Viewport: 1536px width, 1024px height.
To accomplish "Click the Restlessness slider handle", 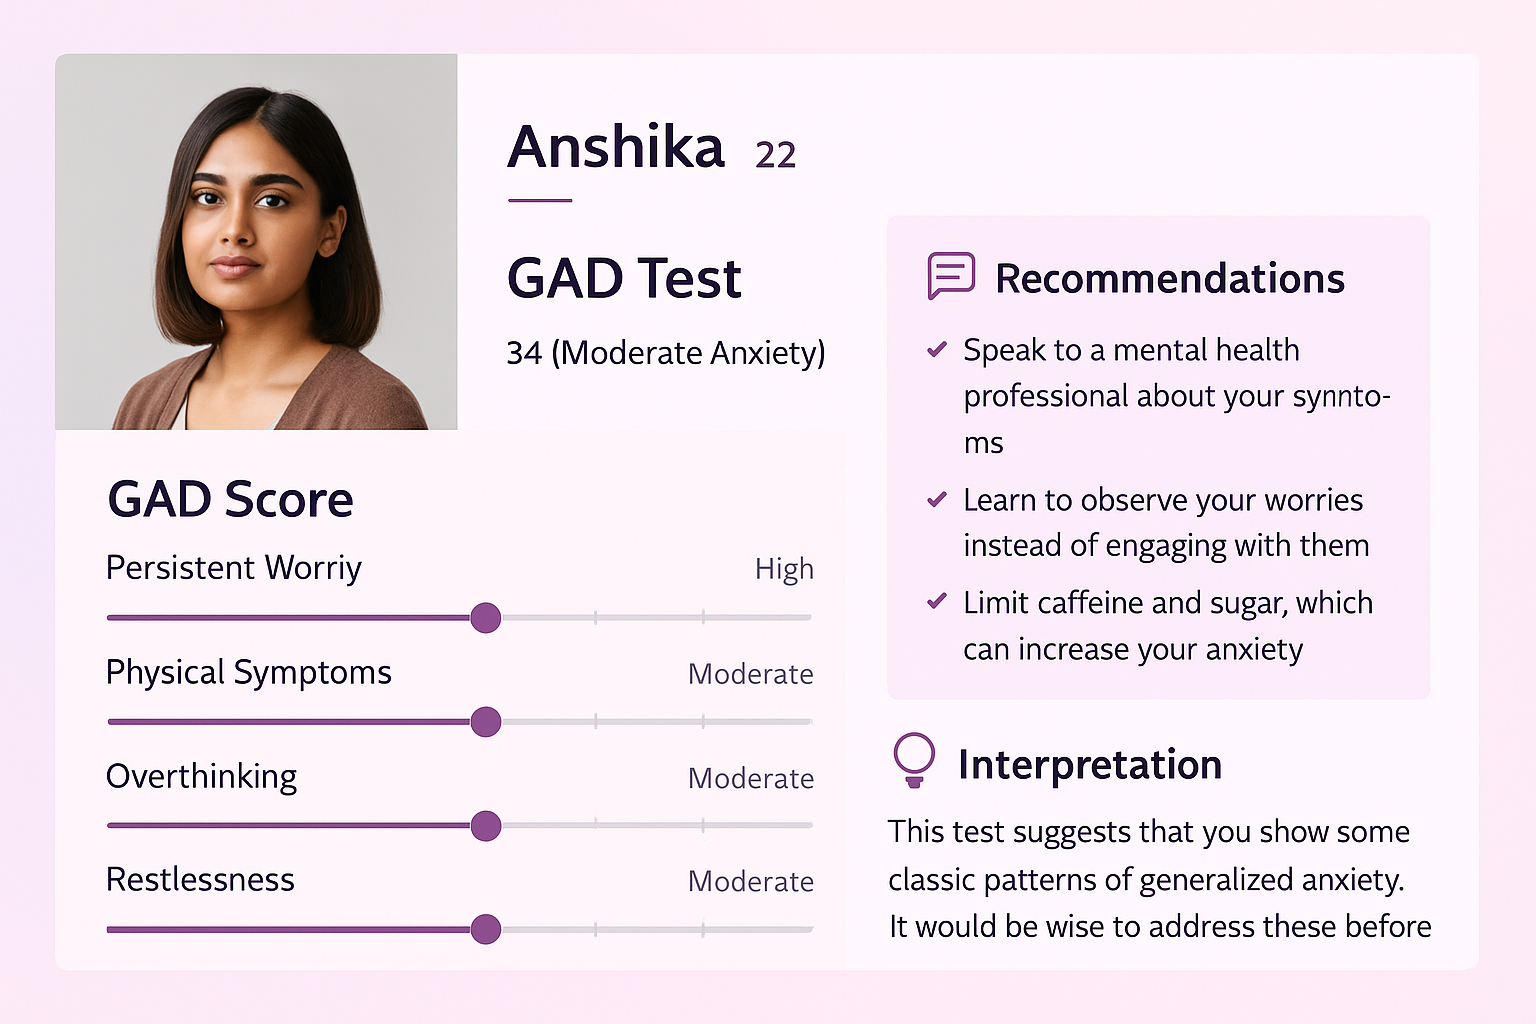I will [486, 929].
